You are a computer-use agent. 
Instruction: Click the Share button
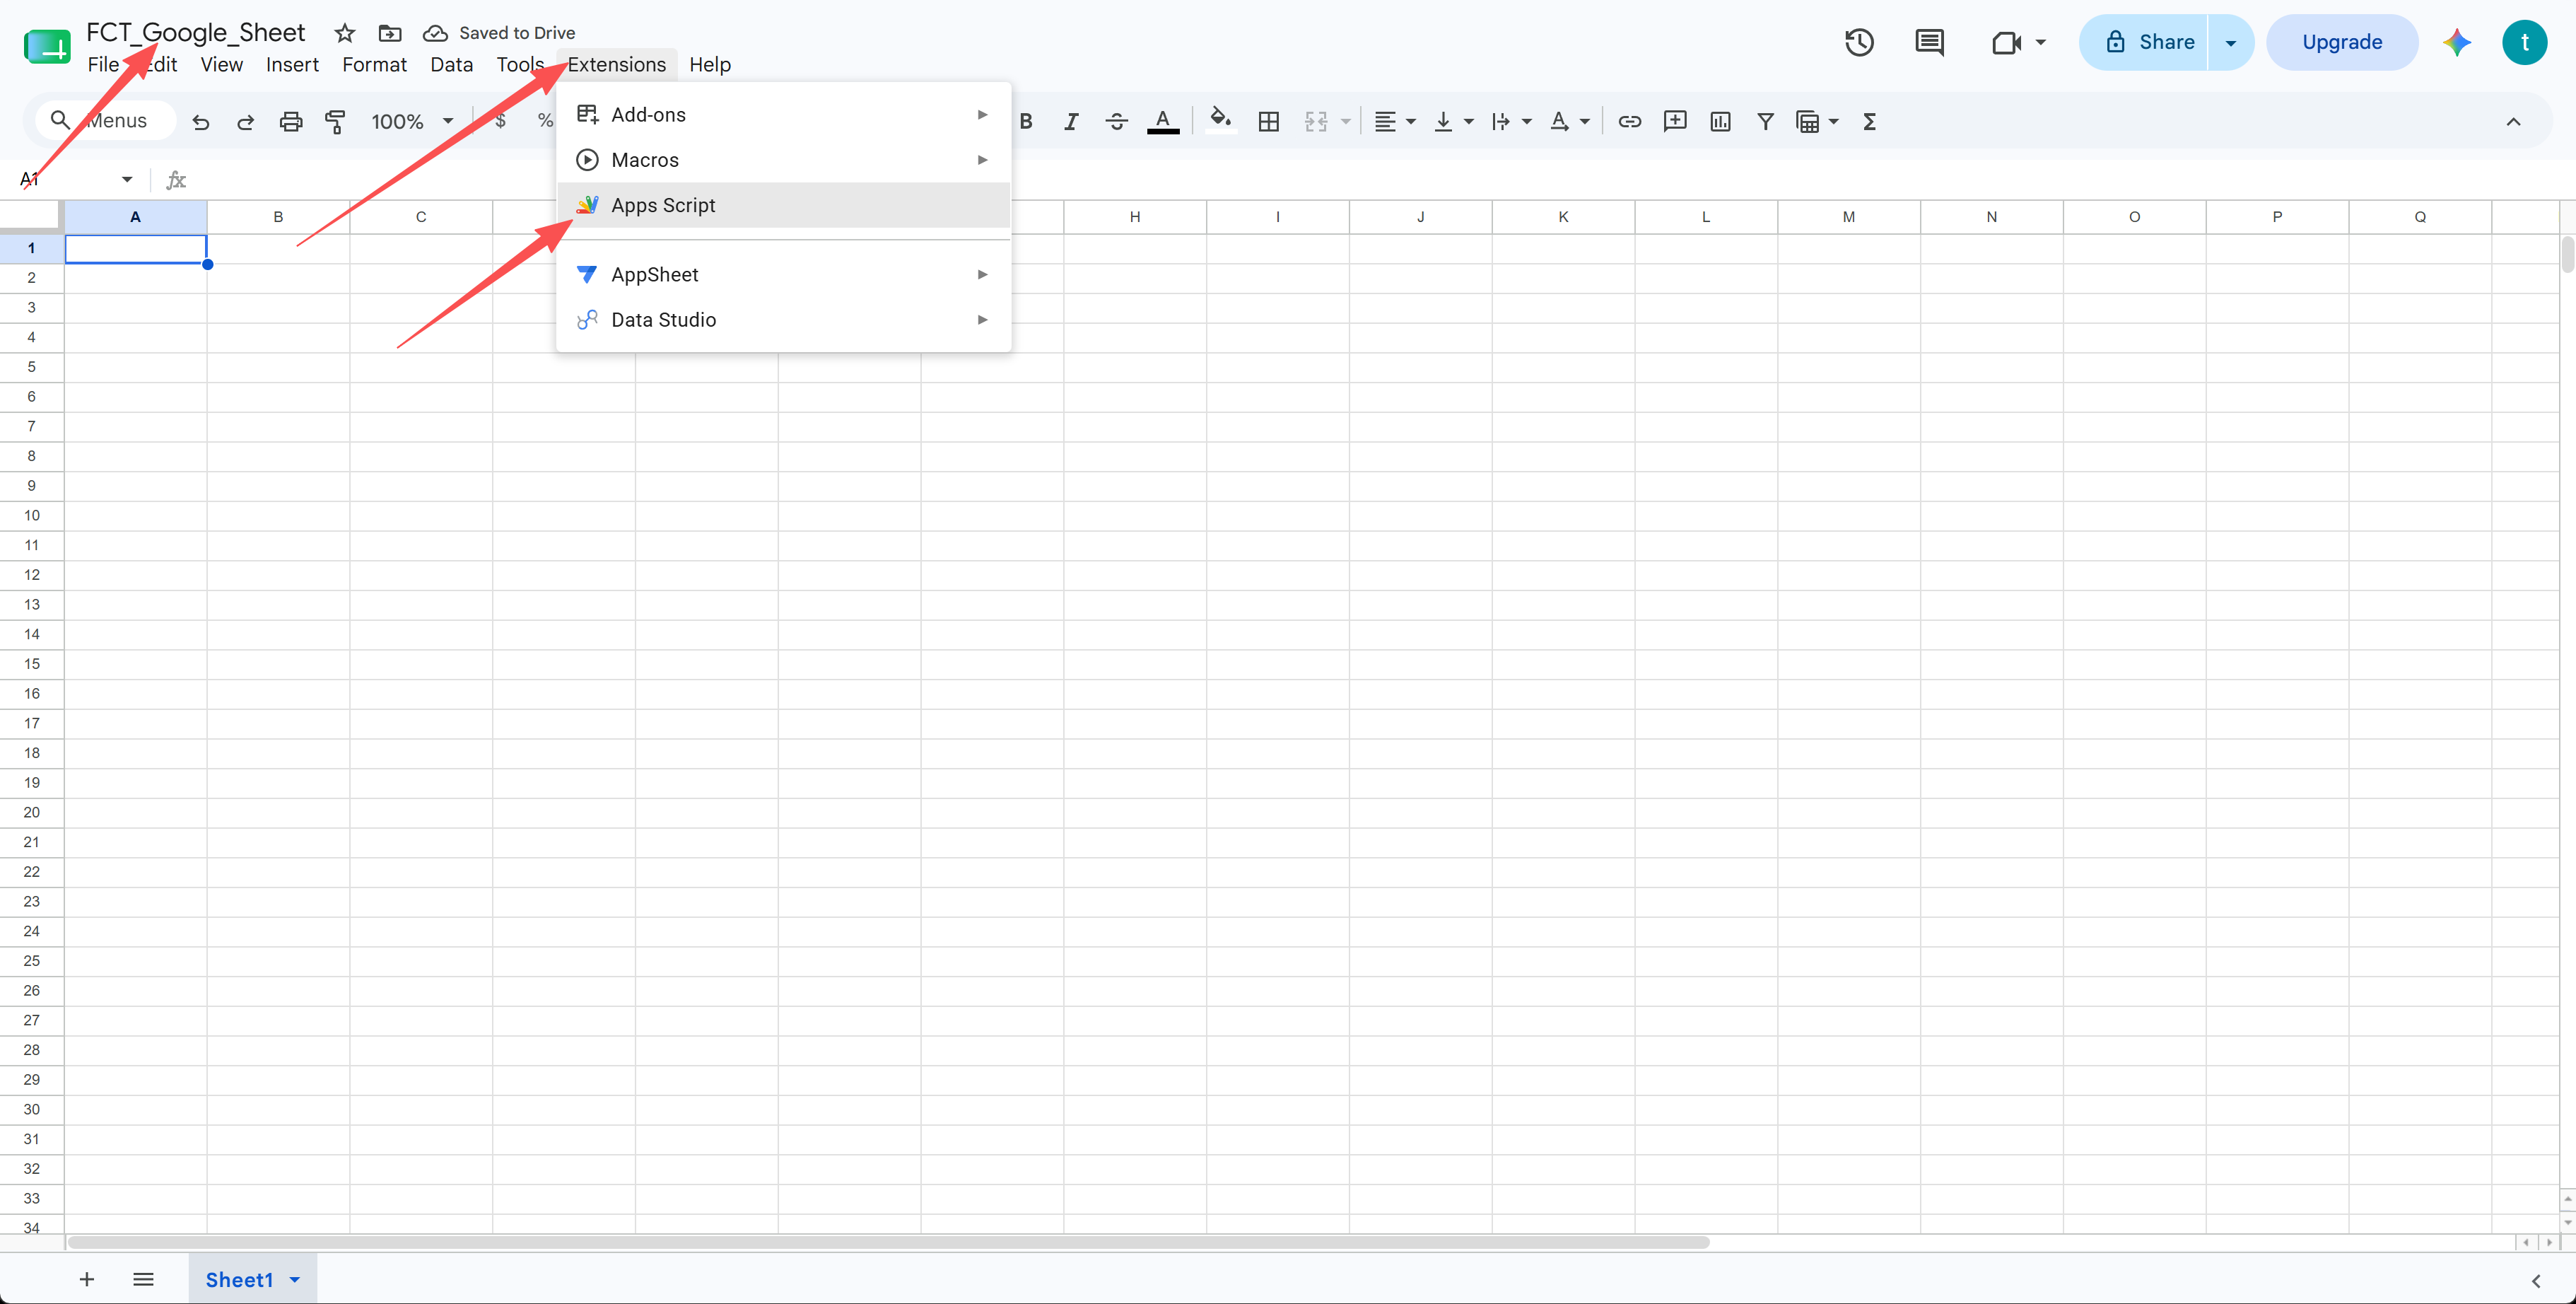[x=2143, y=42]
